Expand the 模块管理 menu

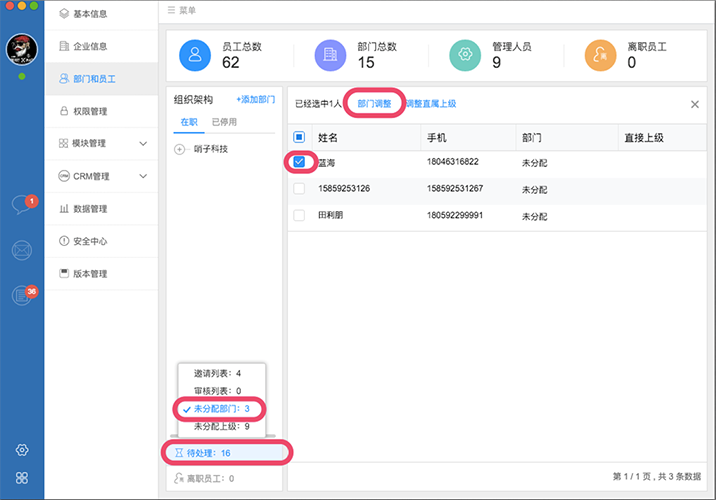click(142, 143)
